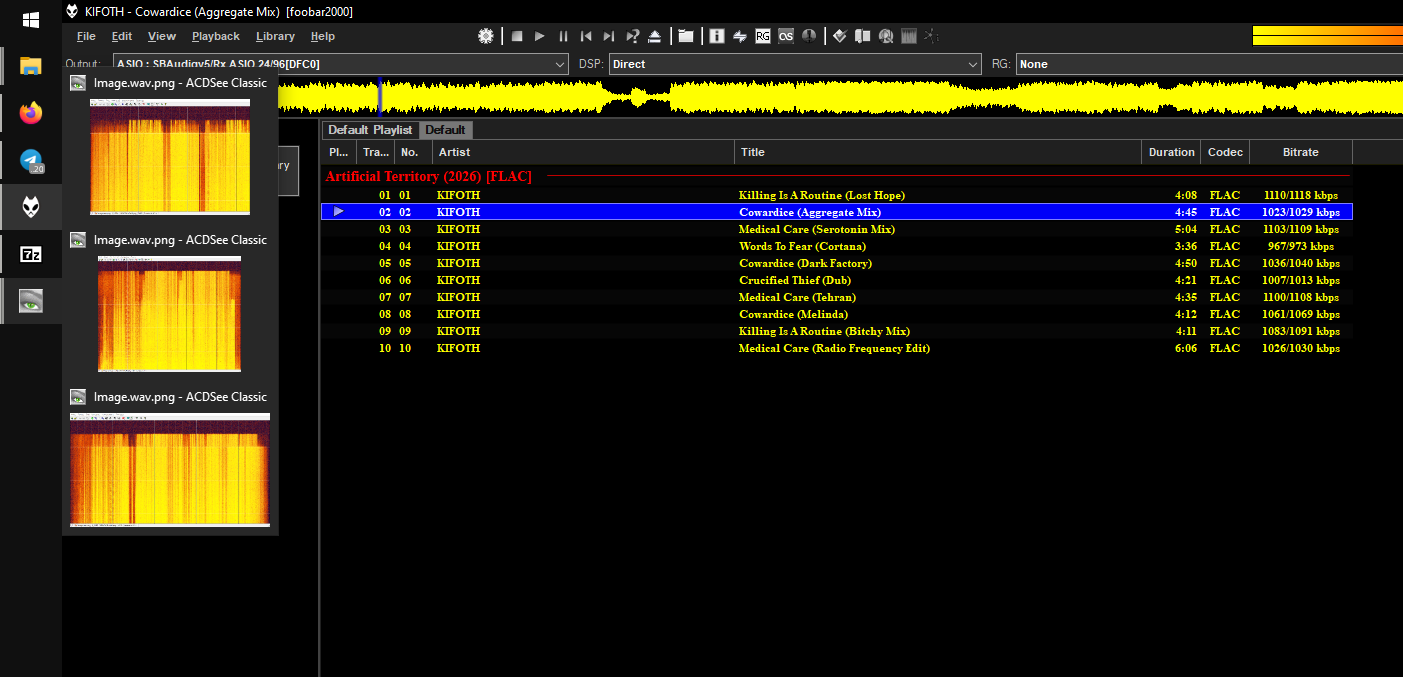Open the View menu
The height and width of the screenshot is (677, 1403).
pyautogui.click(x=162, y=36)
